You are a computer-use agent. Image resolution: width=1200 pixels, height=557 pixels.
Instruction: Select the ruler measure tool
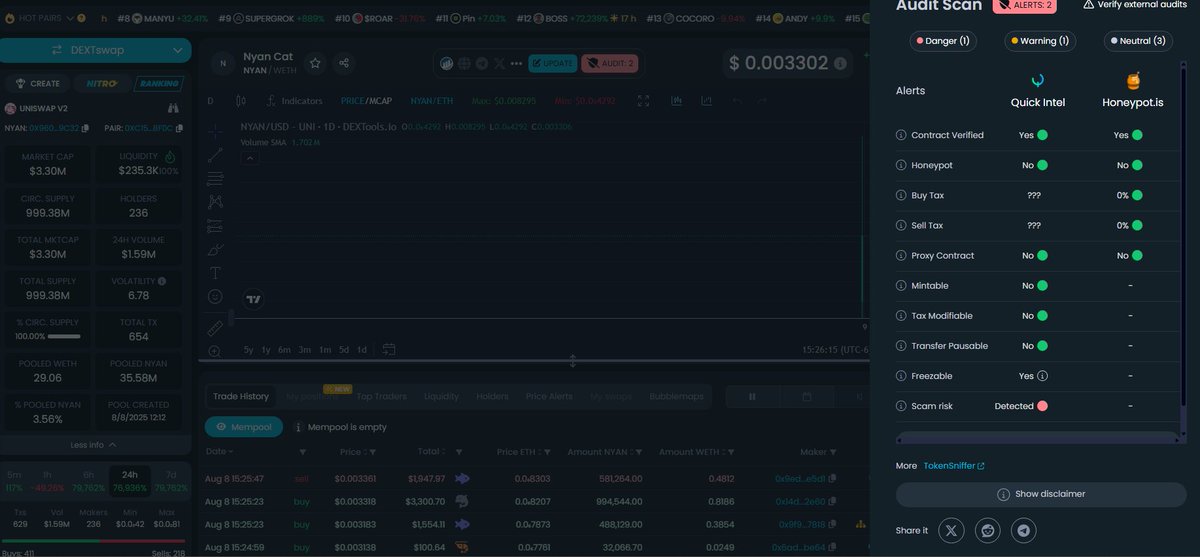[x=215, y=328]
